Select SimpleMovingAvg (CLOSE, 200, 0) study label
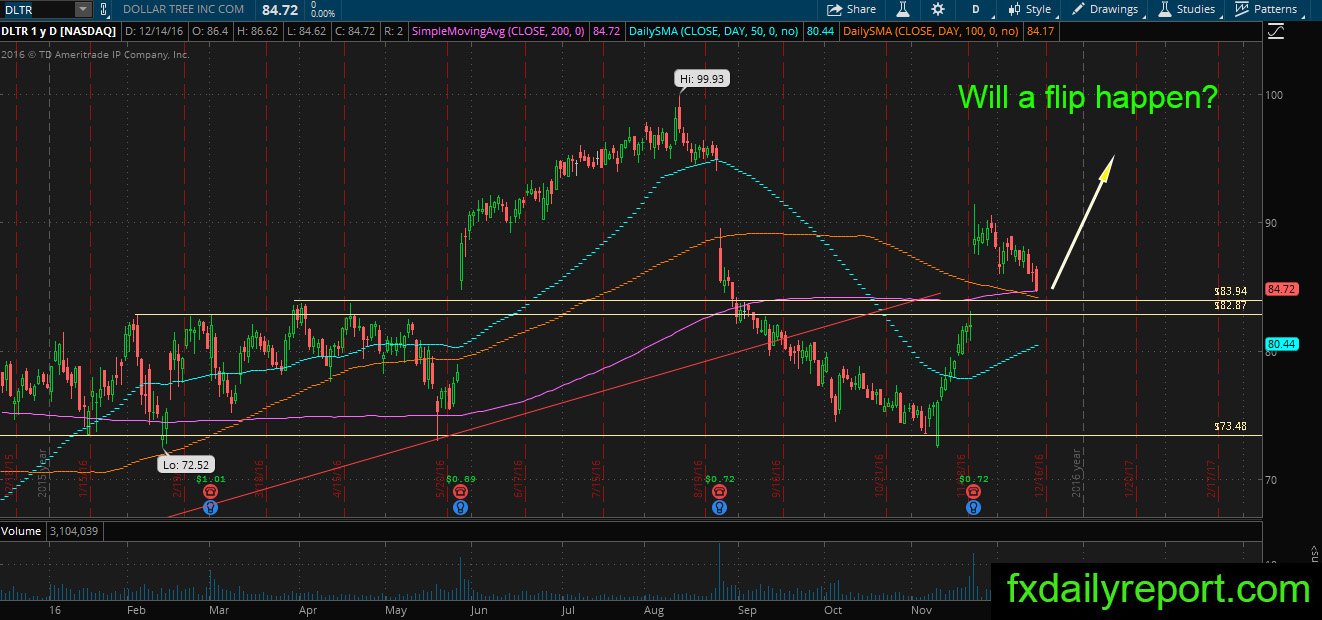1322x620 pixels. (498, 32)
